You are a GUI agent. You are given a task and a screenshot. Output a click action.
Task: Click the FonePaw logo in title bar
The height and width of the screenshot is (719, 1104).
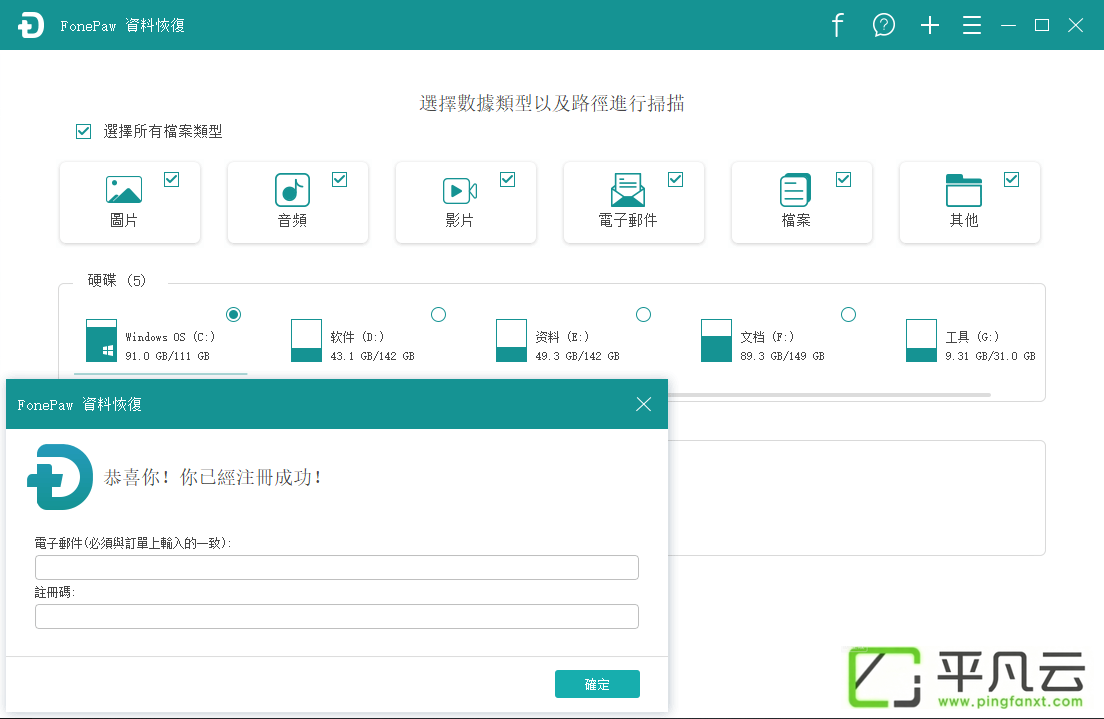pyautogui.click(x=31, y=25)
